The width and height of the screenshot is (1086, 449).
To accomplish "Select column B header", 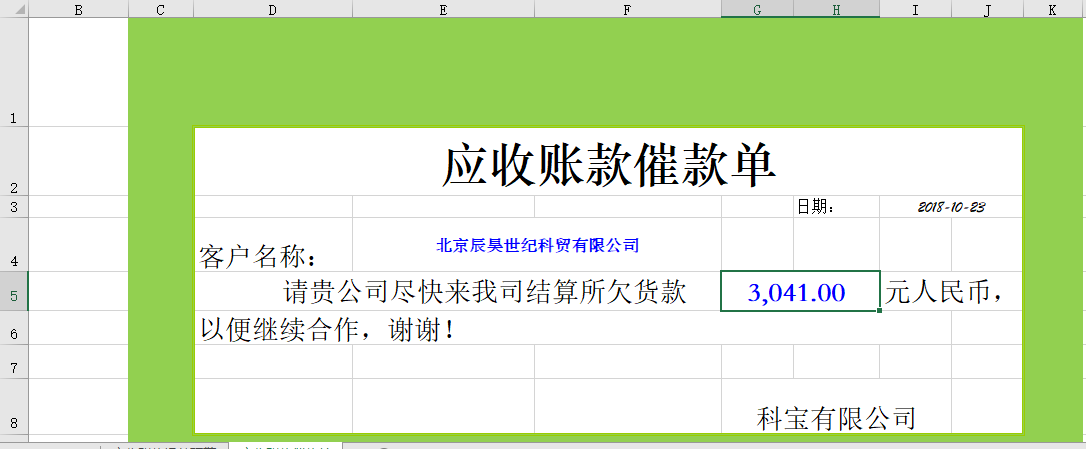I will [78, 9].
